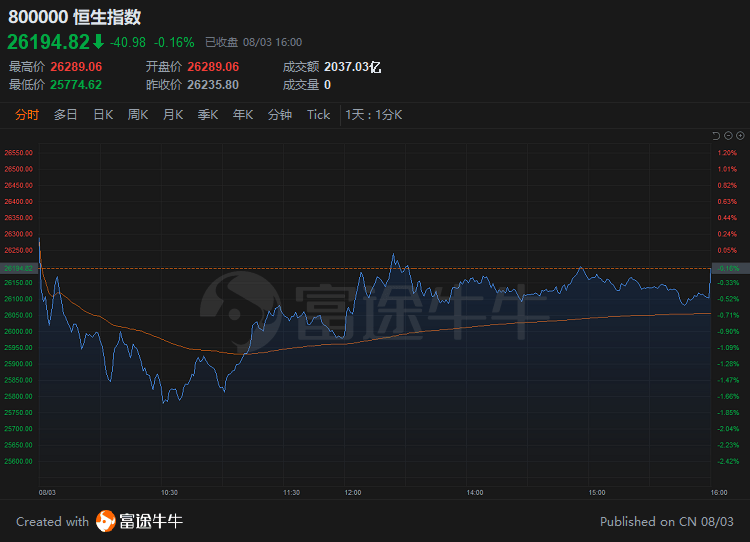Click the Futu logo icon in the footer
Viewport: 750px width, 542px height.
tap(106, 521)
